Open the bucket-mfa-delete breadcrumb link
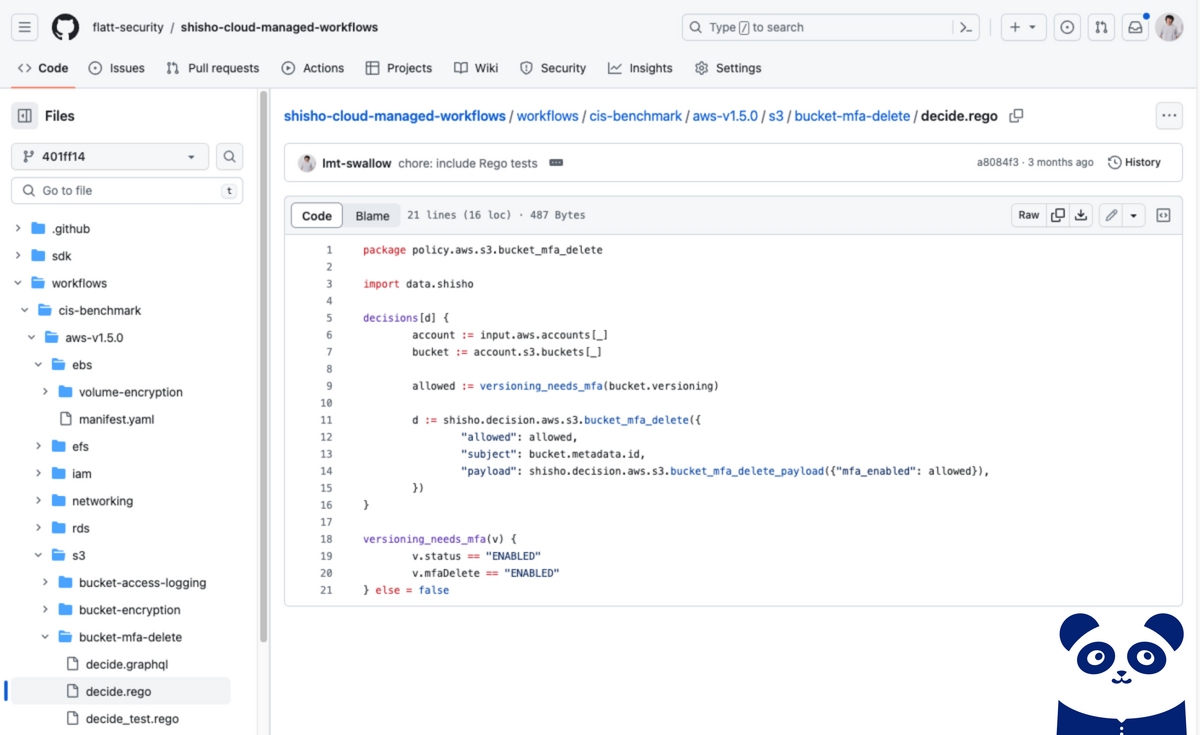1200x735 pixels. [852, 116]
